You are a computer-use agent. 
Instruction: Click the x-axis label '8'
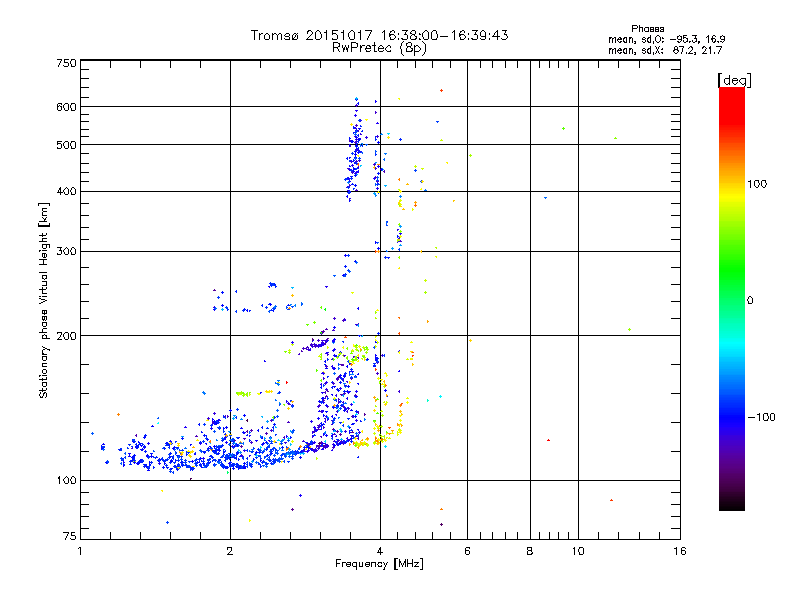[x=530, y=551]
